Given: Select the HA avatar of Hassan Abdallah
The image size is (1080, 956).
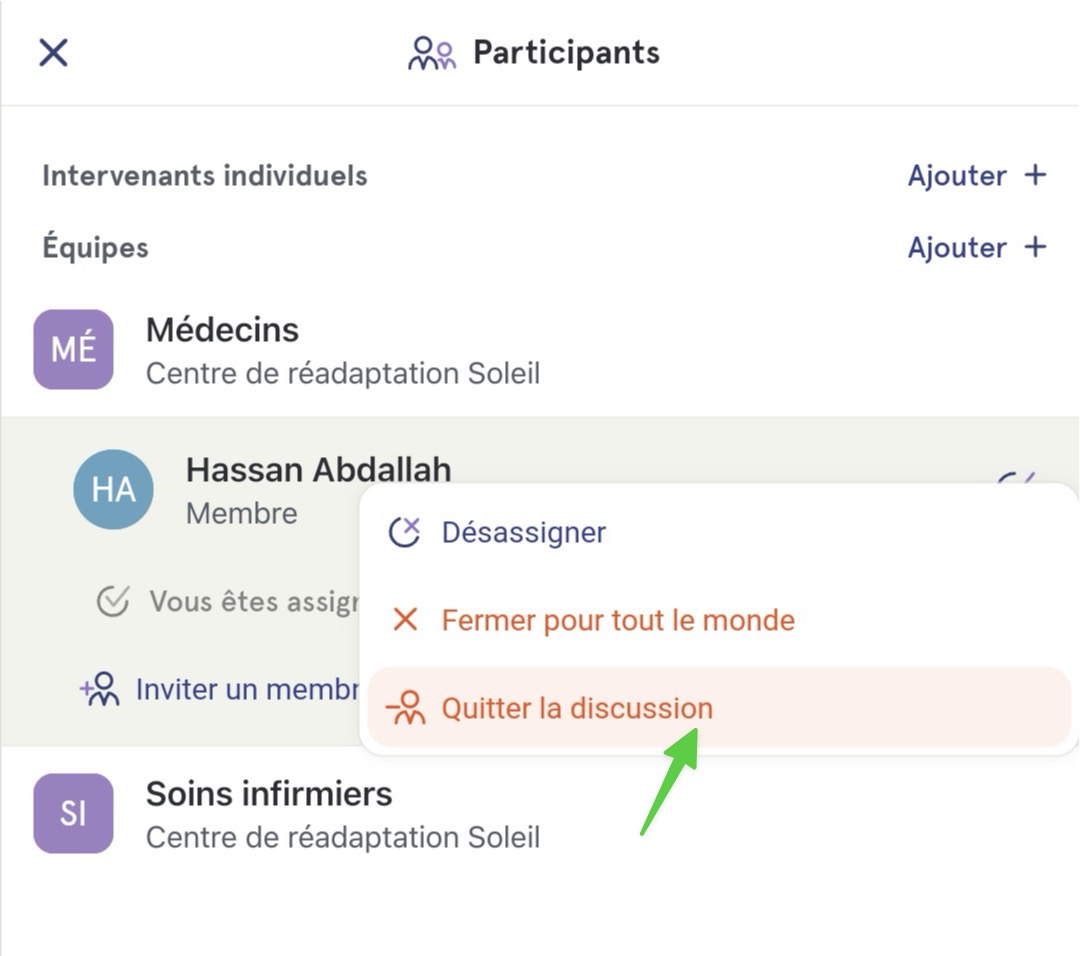Looking at the screenshot, I should click(x=114, y=489).
